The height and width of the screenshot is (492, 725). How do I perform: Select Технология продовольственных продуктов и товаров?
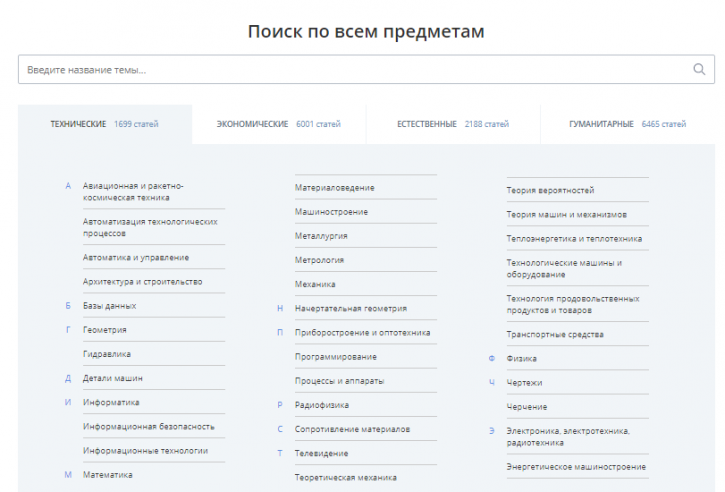(x=573, y=304)
